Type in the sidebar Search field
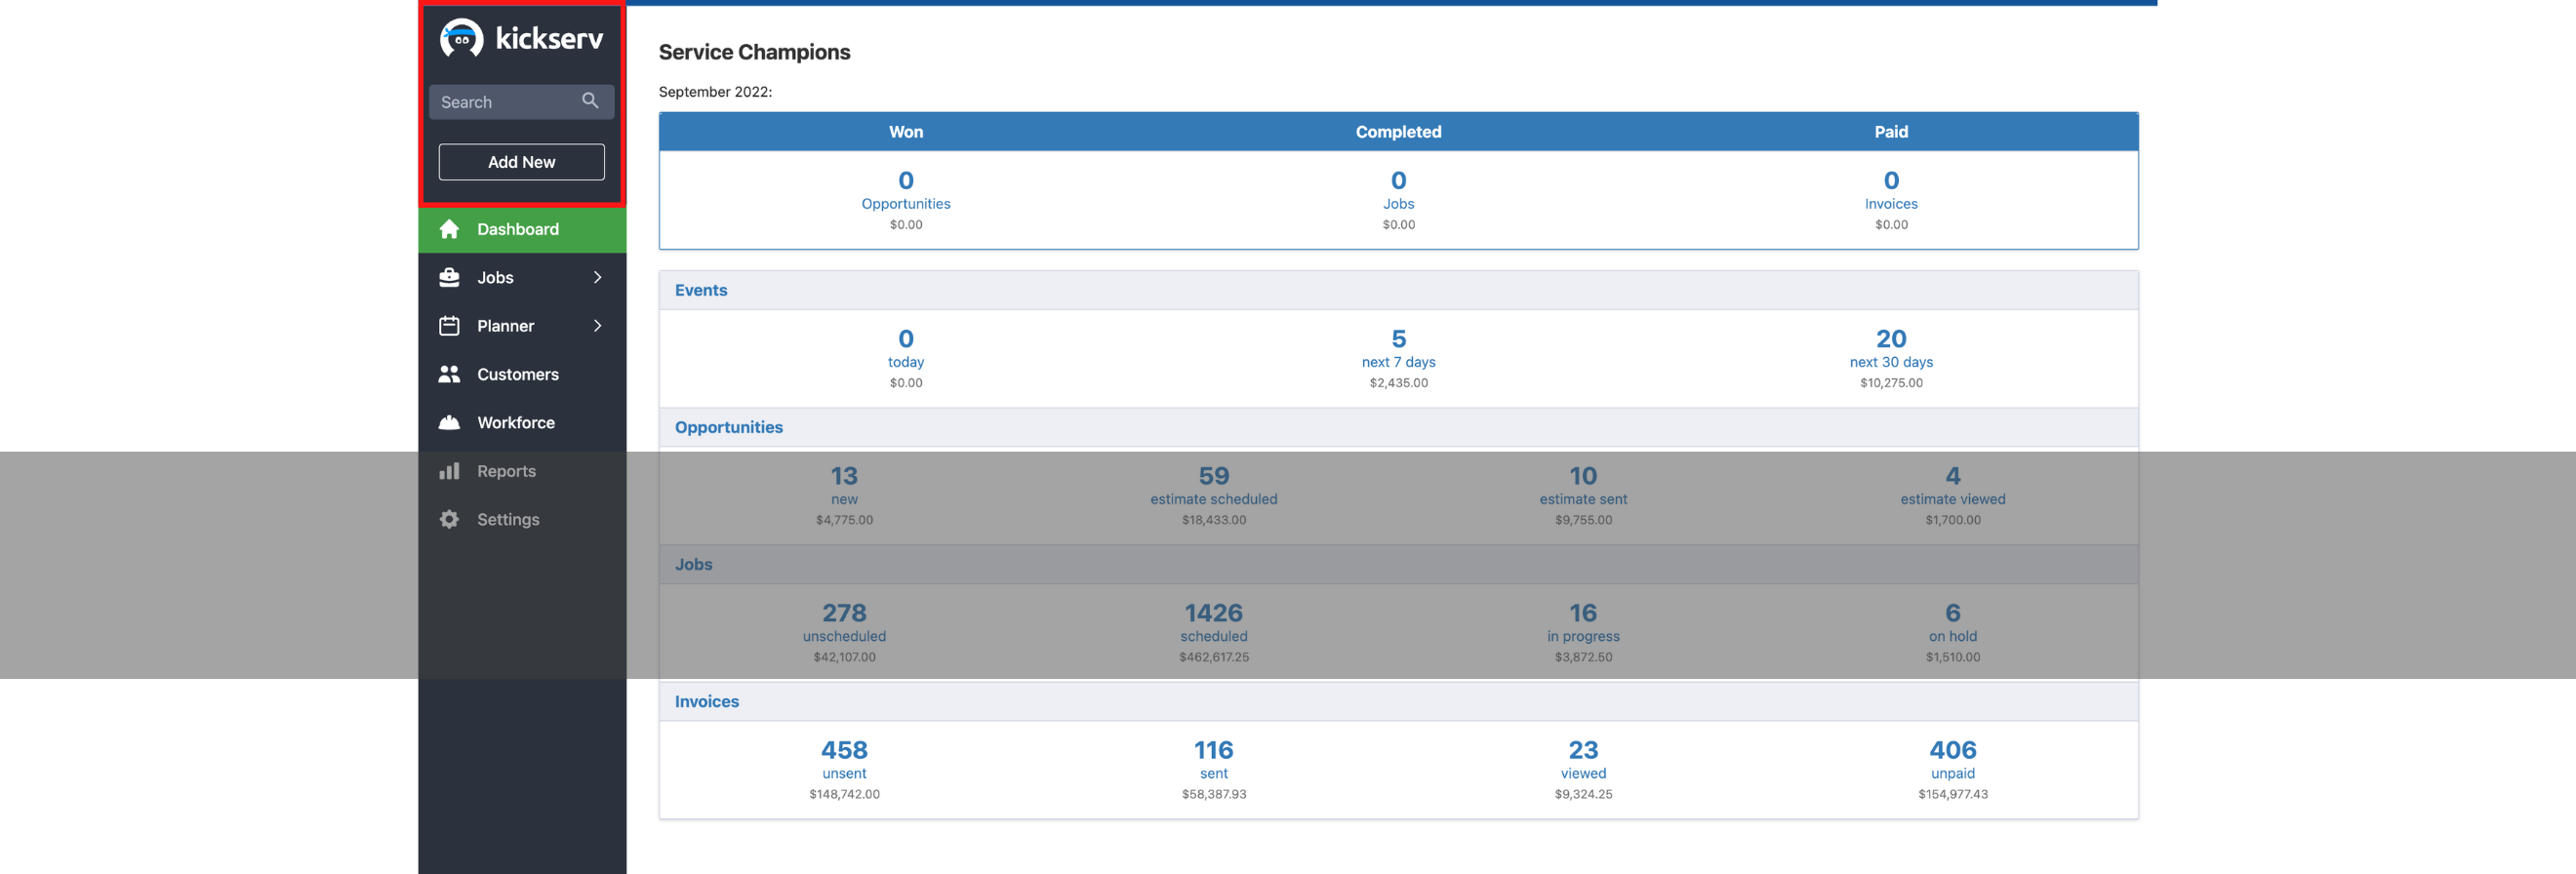 [x=505, y=102]
